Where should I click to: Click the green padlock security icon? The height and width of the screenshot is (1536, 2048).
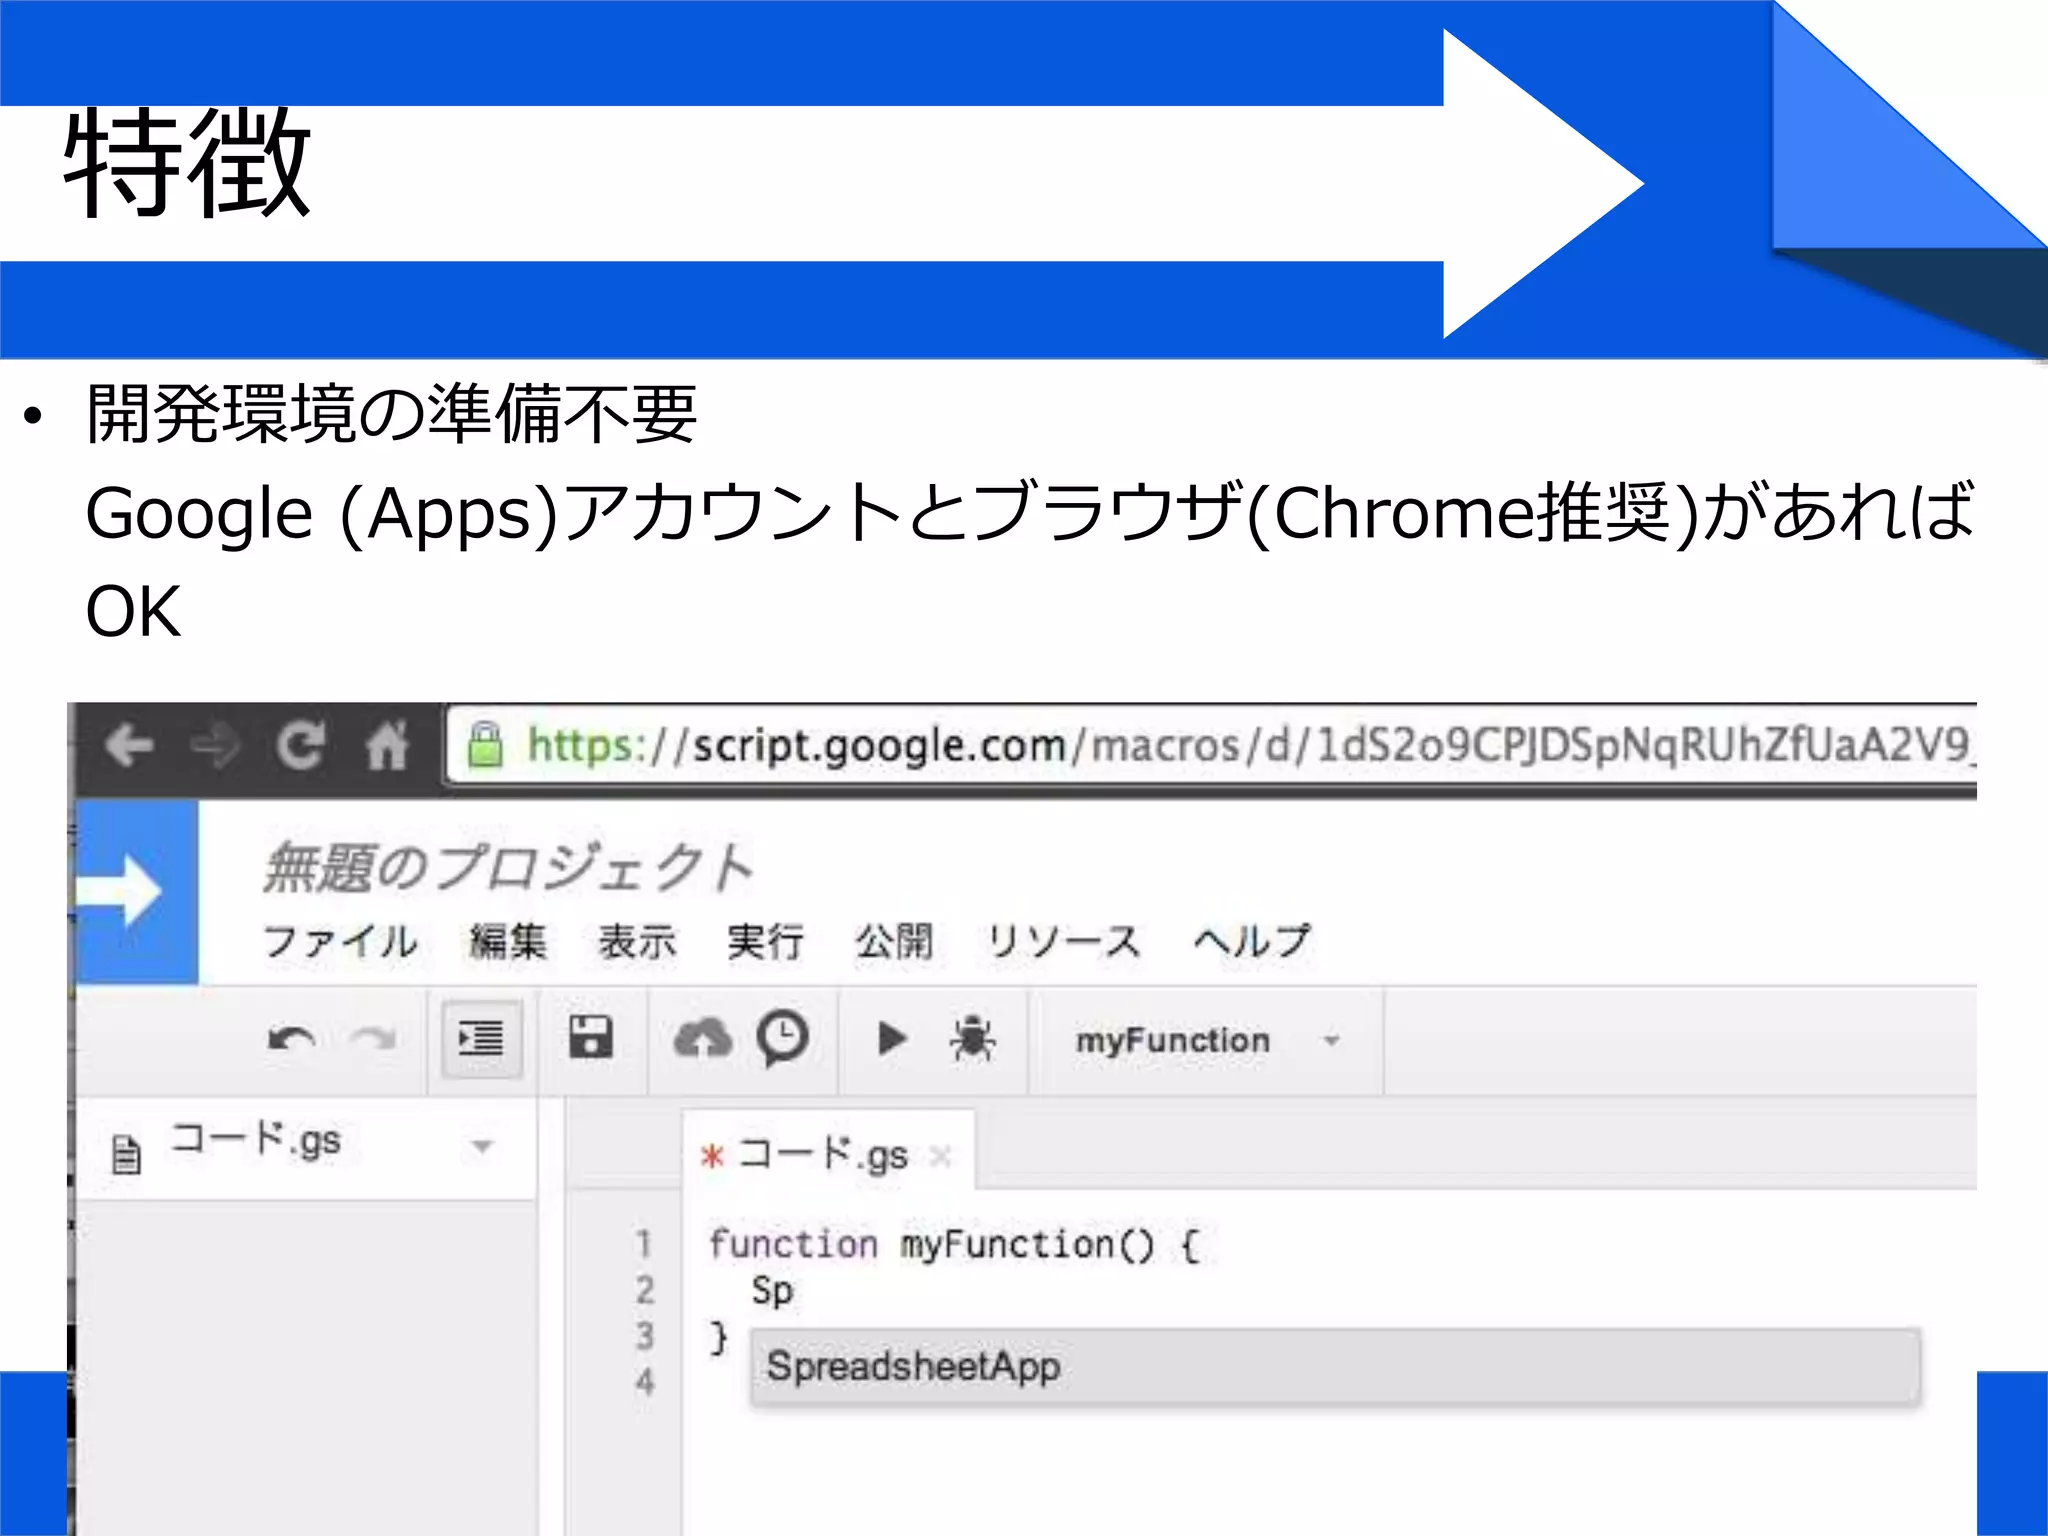485,745
